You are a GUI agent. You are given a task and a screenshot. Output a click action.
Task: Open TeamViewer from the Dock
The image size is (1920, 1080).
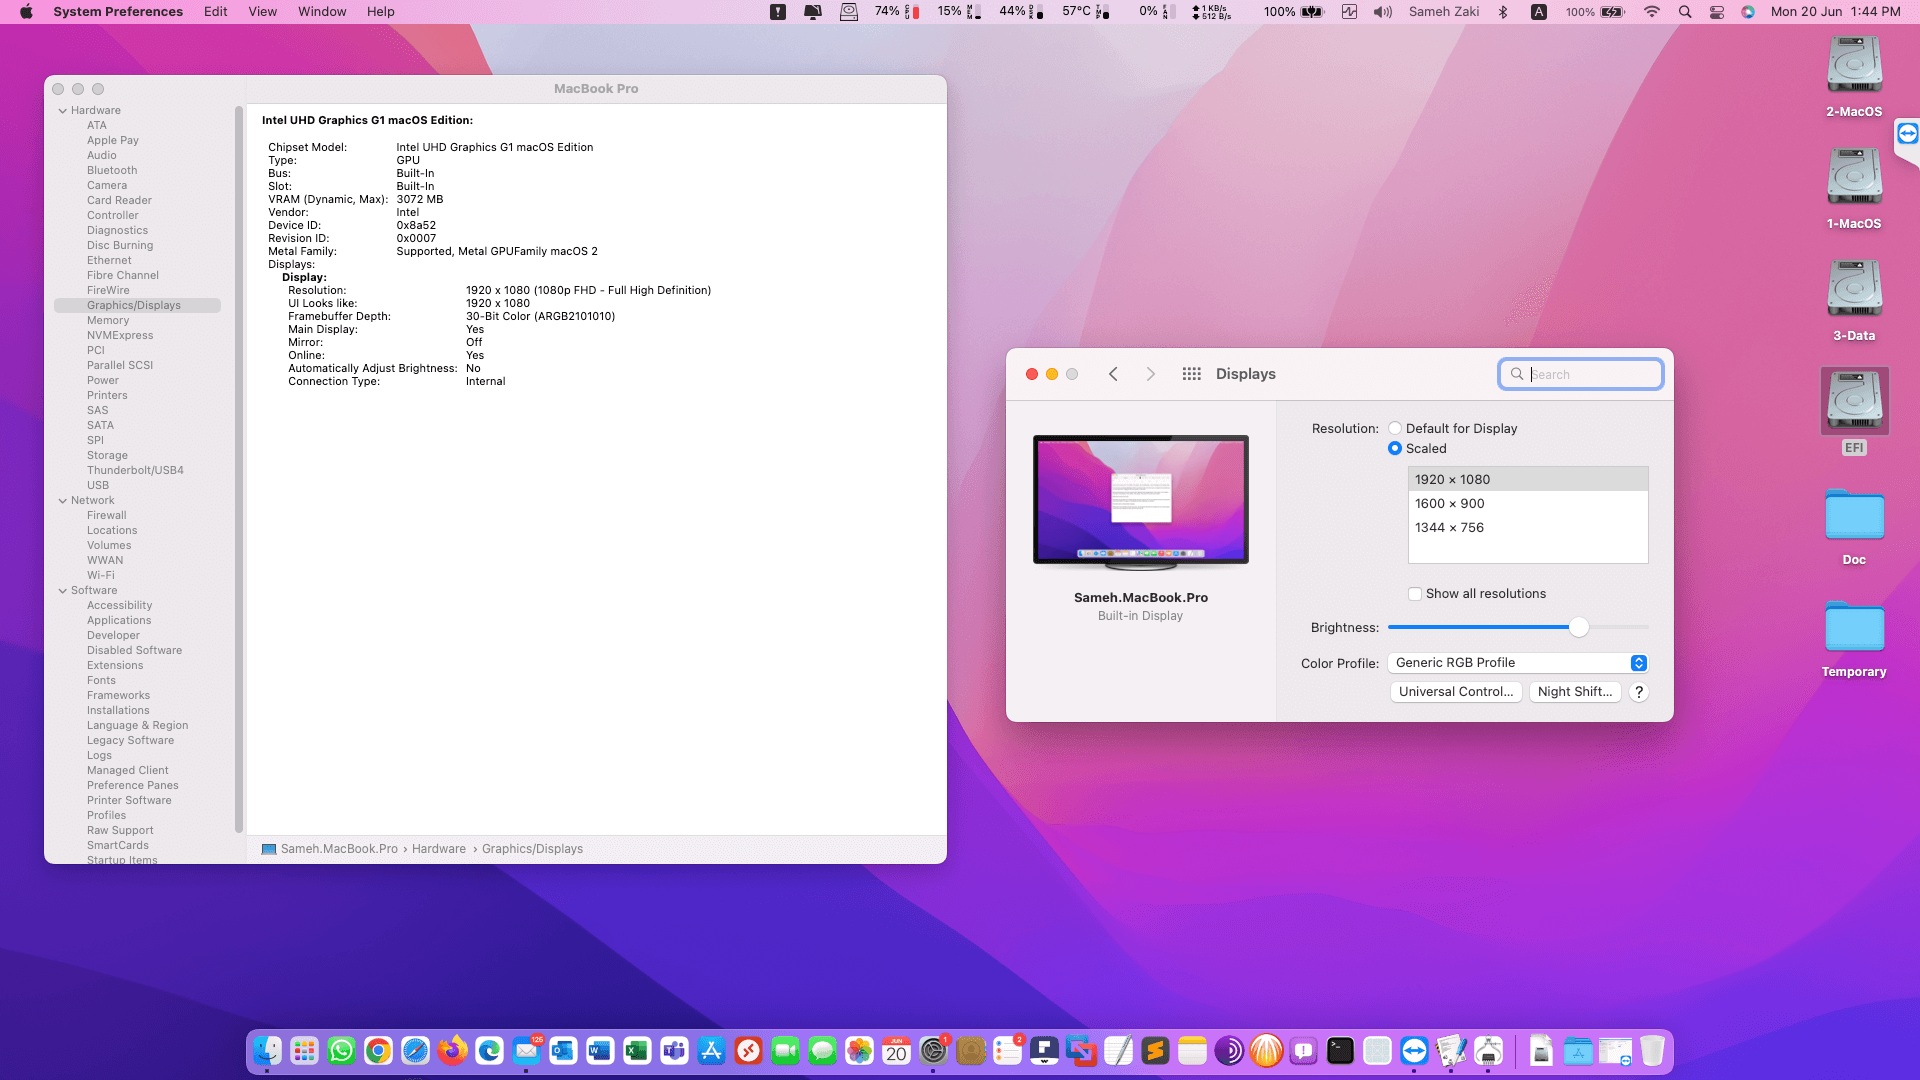coord(1414,1051)
